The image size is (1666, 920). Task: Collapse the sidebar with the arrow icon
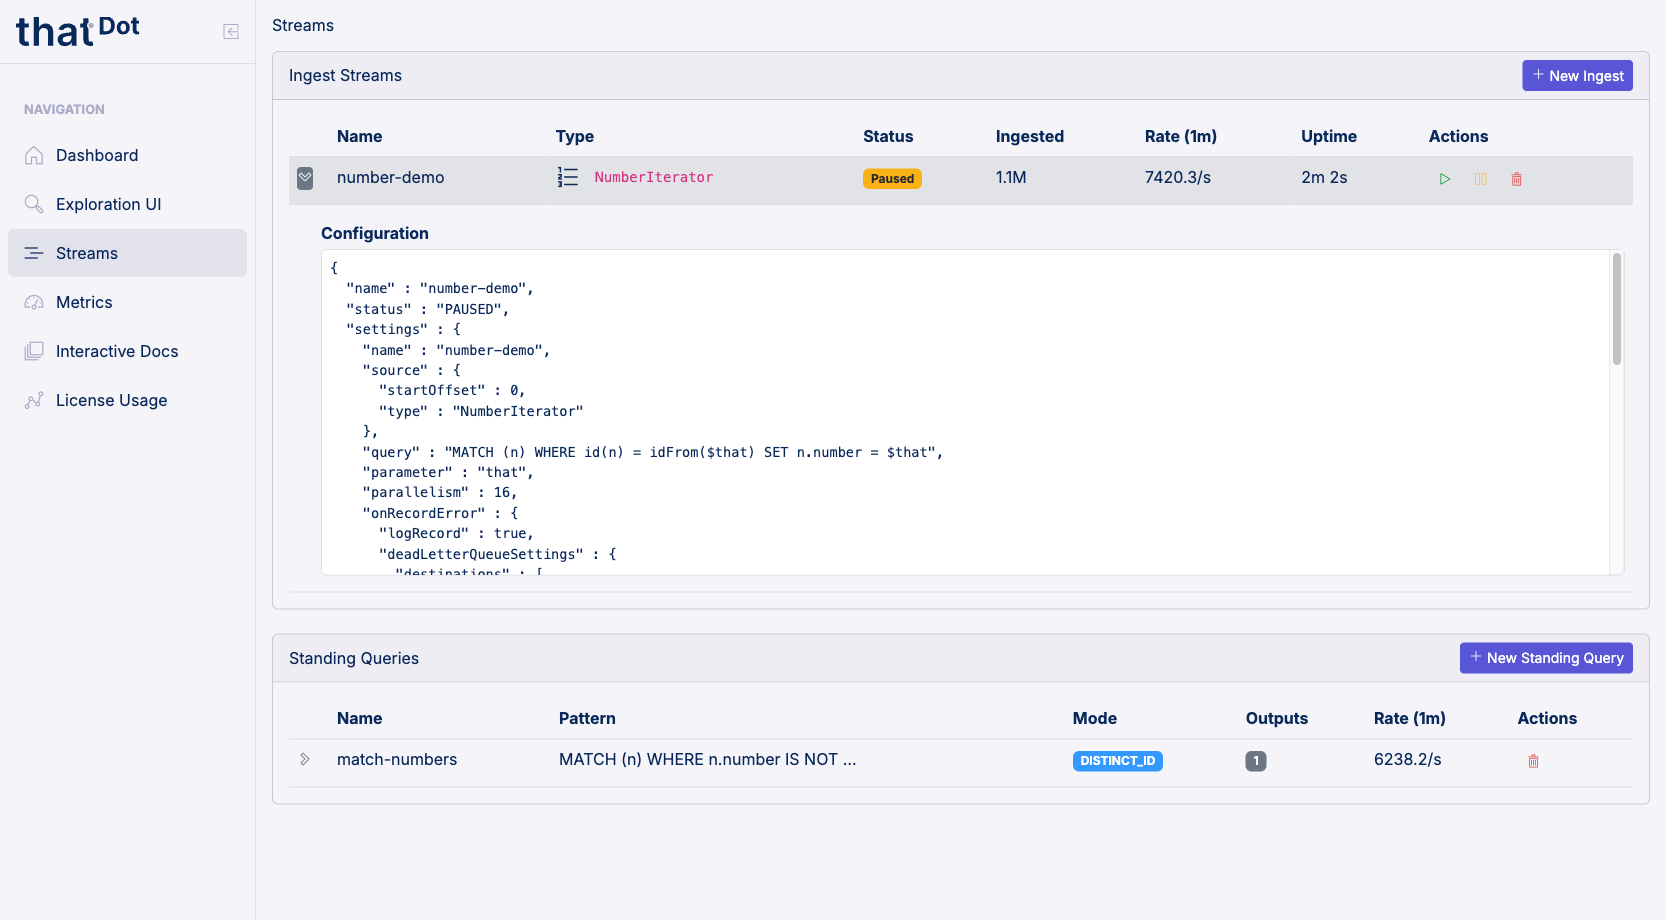click(x=231, y=32)
